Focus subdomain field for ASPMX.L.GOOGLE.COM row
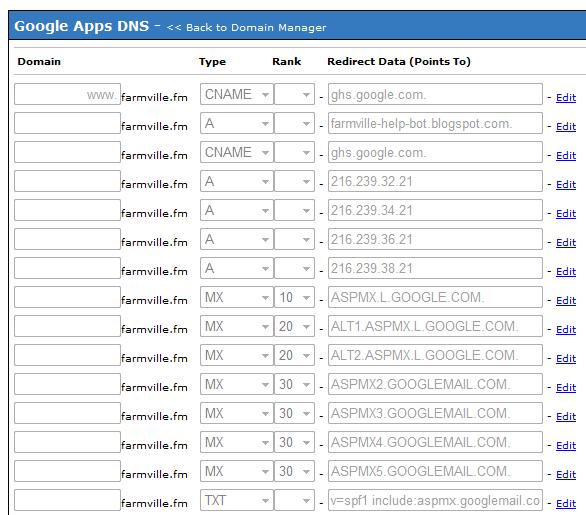 point(67,297)
